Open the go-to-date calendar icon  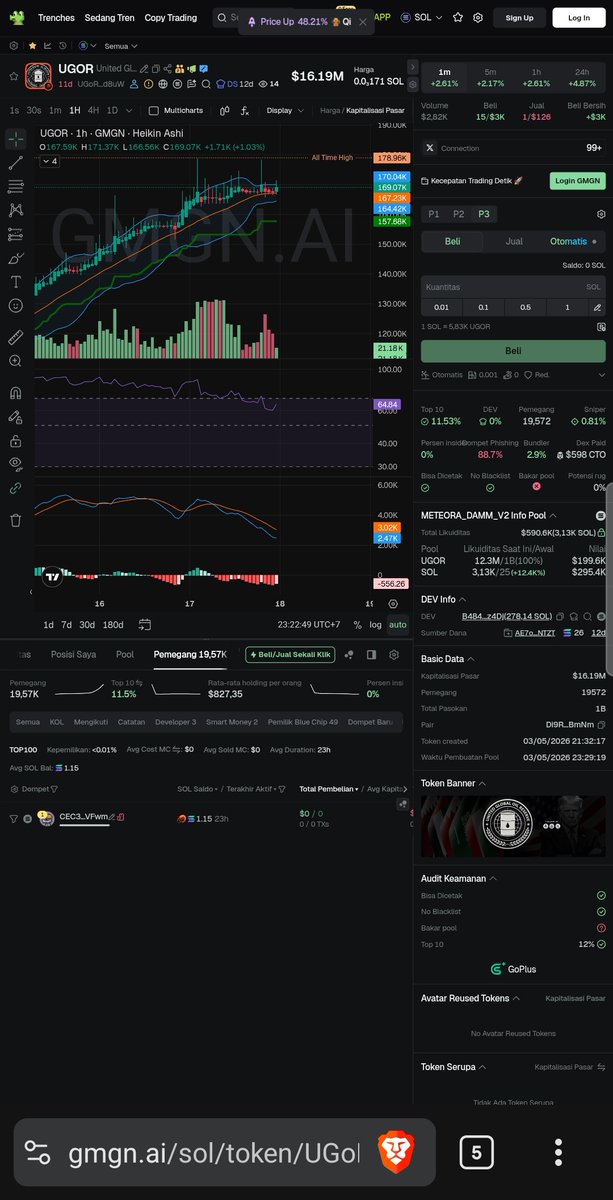coord(145,625)
